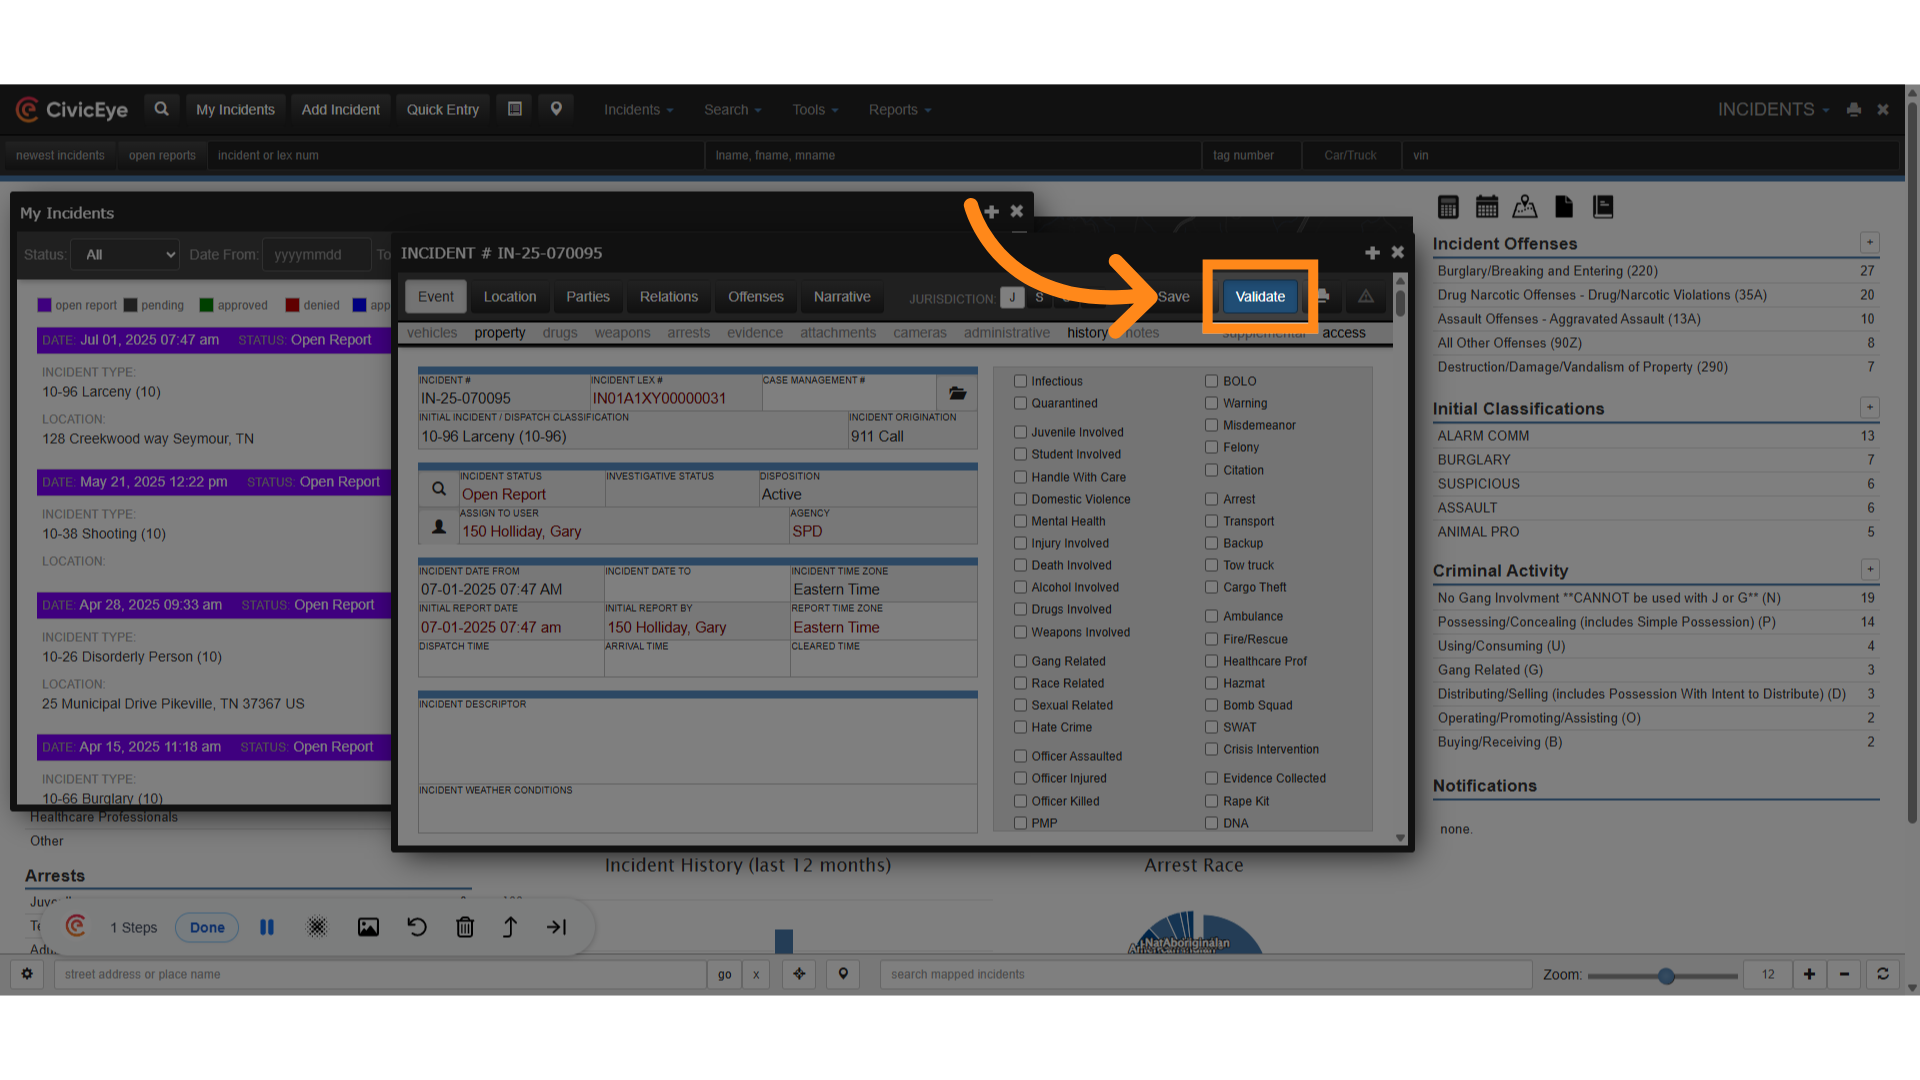The height and width of the screenshot is (1080, 1920).
Task: Switch to the Narrative tab
Action: pyautogui.click(x=842, y=297)
